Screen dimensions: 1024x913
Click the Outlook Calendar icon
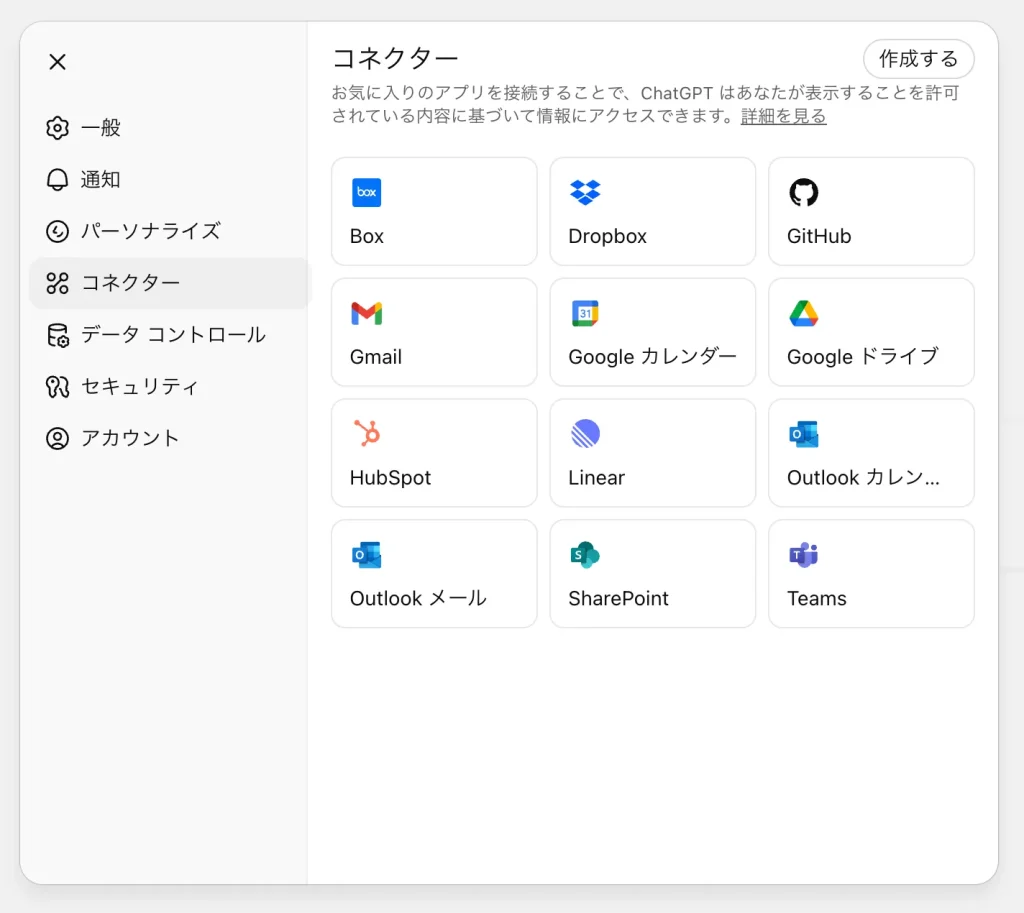[803, 434]
